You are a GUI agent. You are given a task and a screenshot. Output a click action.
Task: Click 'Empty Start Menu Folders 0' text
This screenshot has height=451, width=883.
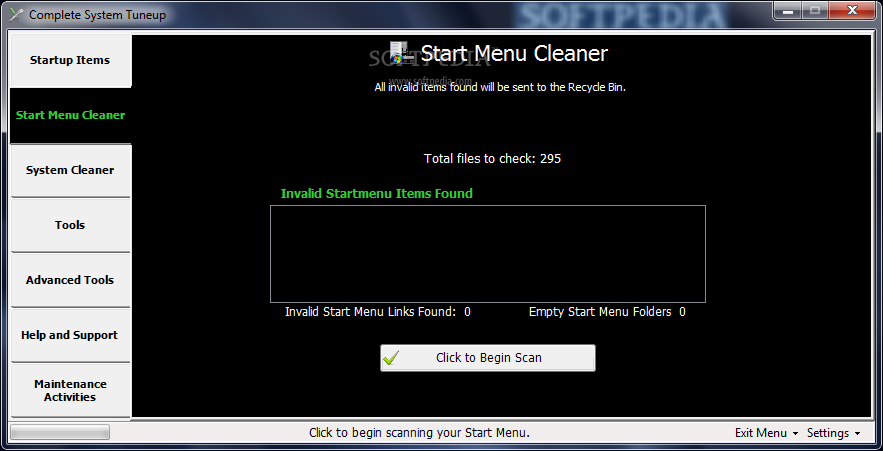(607, 312)
